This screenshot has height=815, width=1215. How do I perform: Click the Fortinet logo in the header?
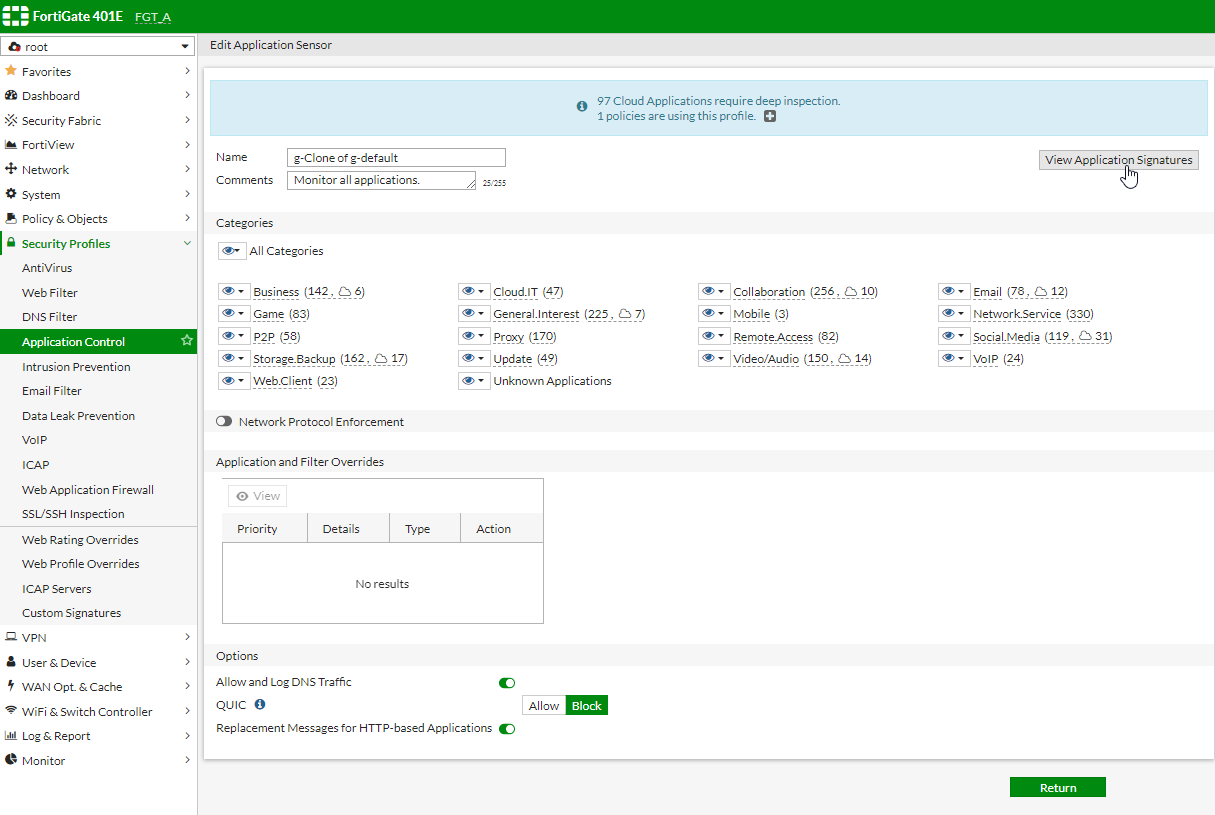(x=17, y=16)
